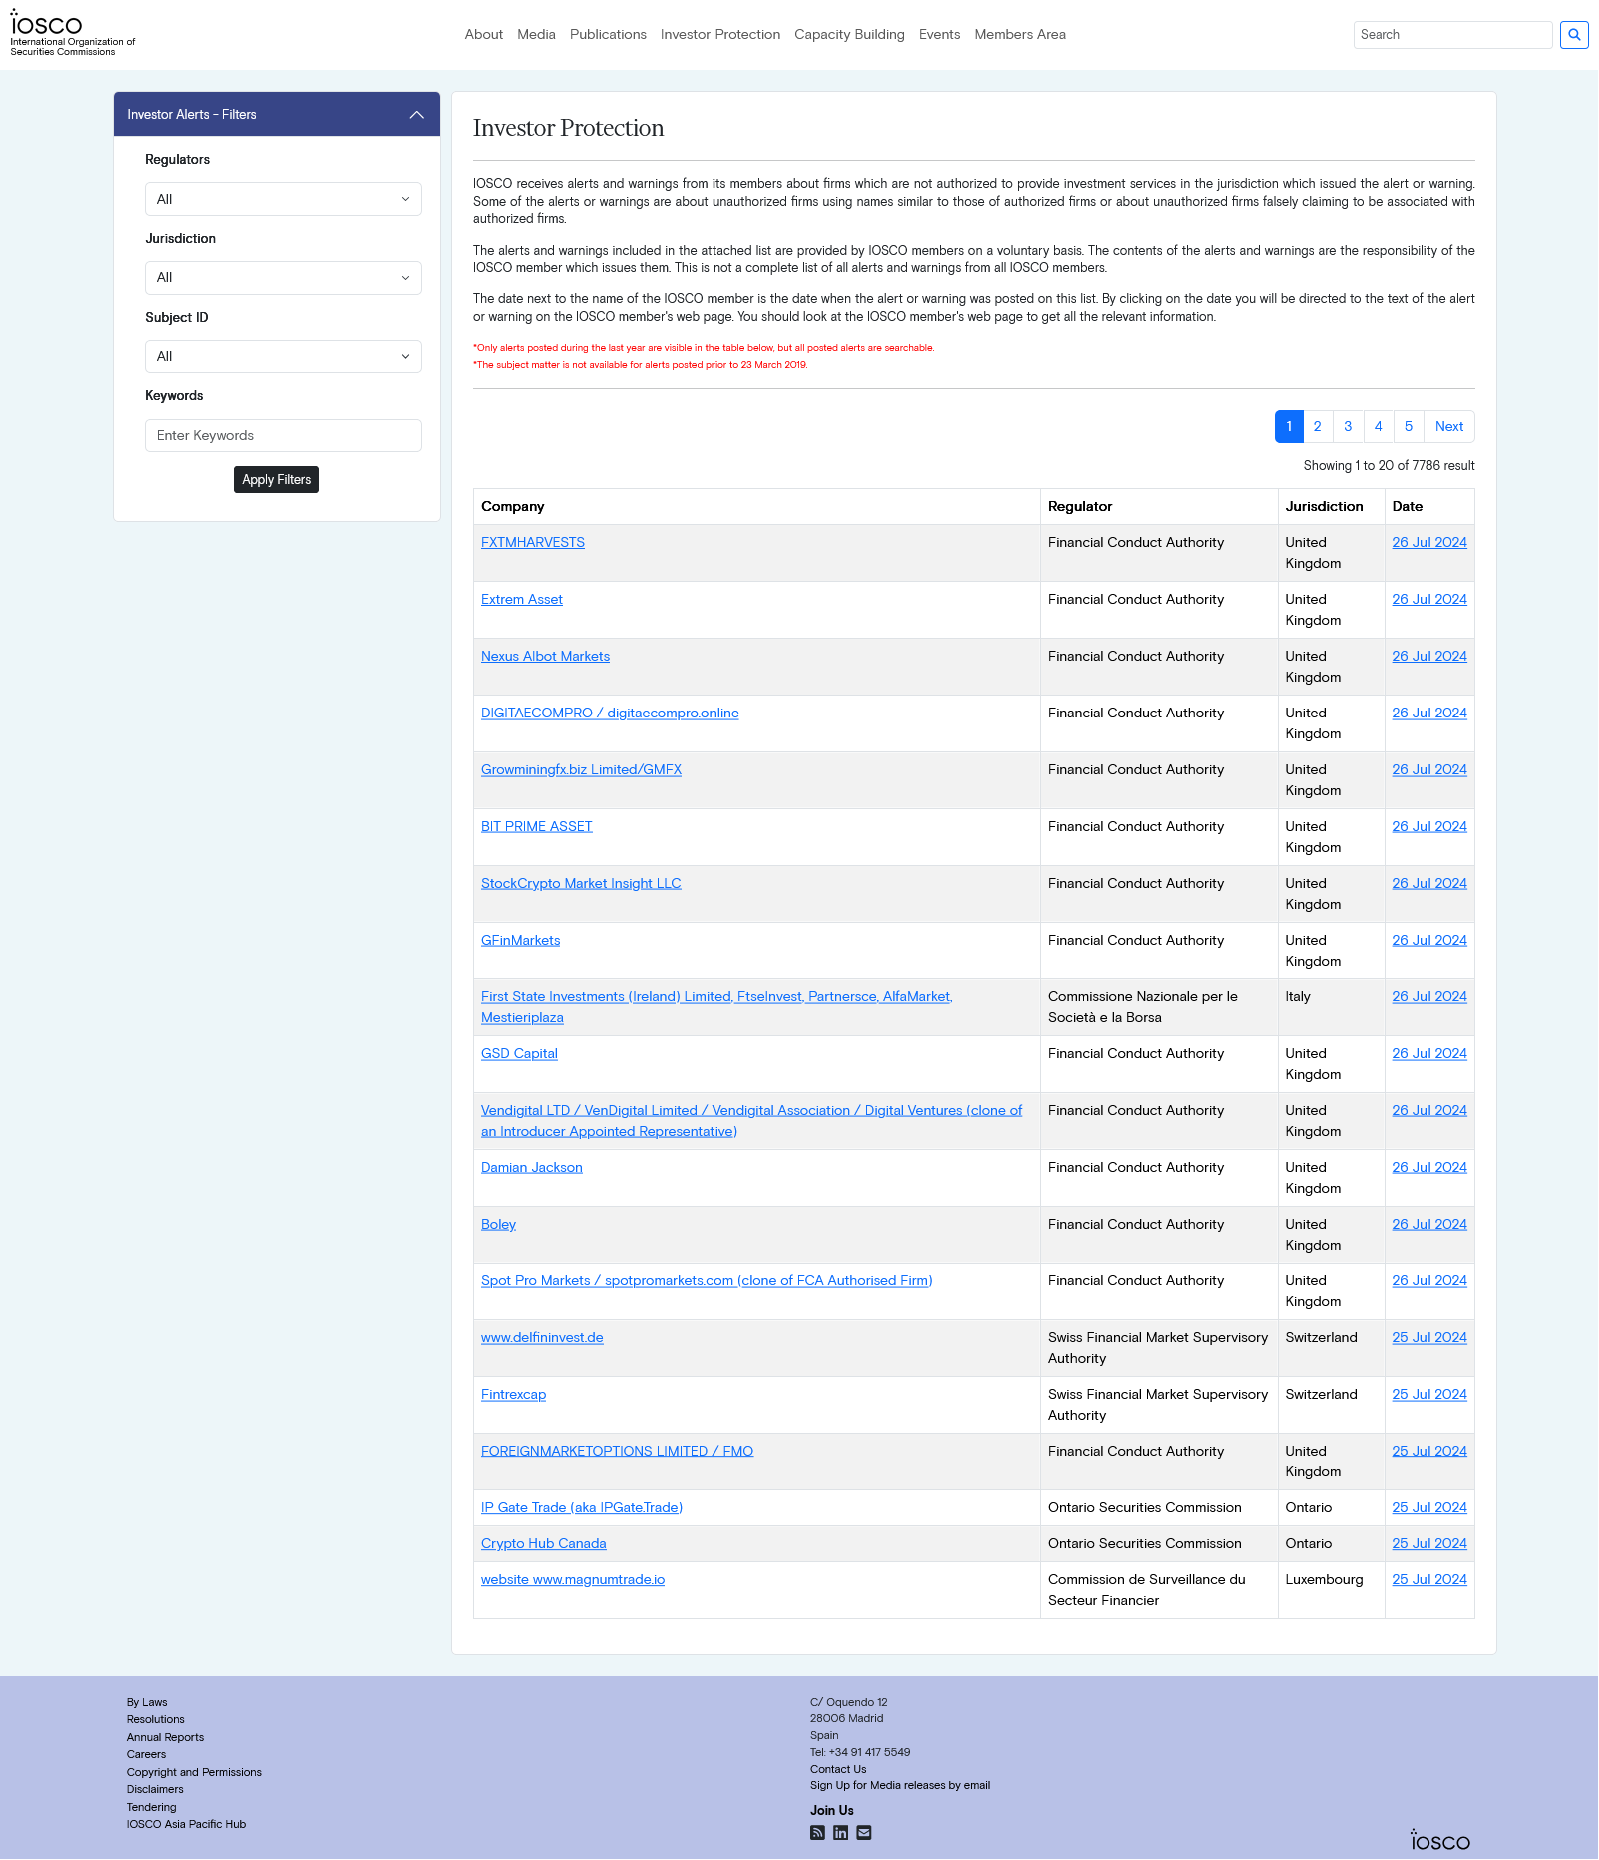Open the Capacity Building menu
The width and height of the screenshot is (1599, 1860).
click(849, 35)
